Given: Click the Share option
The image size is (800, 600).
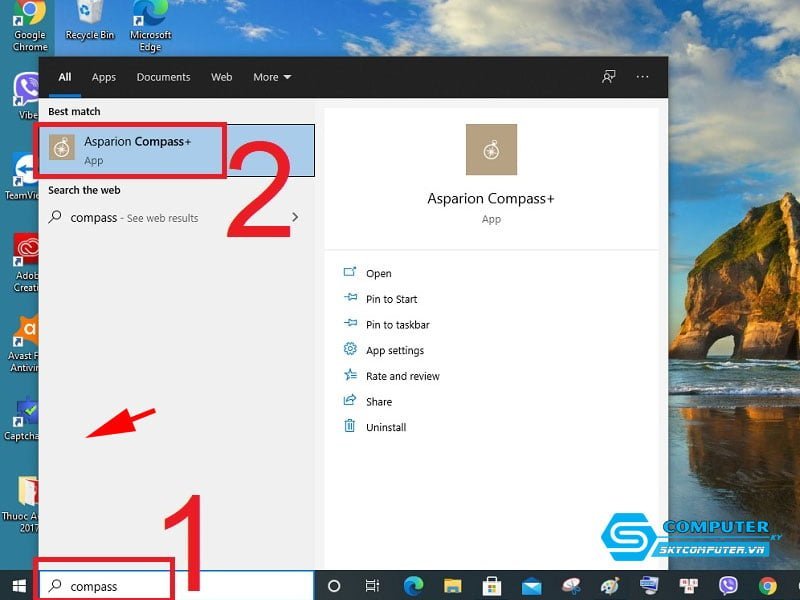Looking at the screenshot, I should (379, 402).
